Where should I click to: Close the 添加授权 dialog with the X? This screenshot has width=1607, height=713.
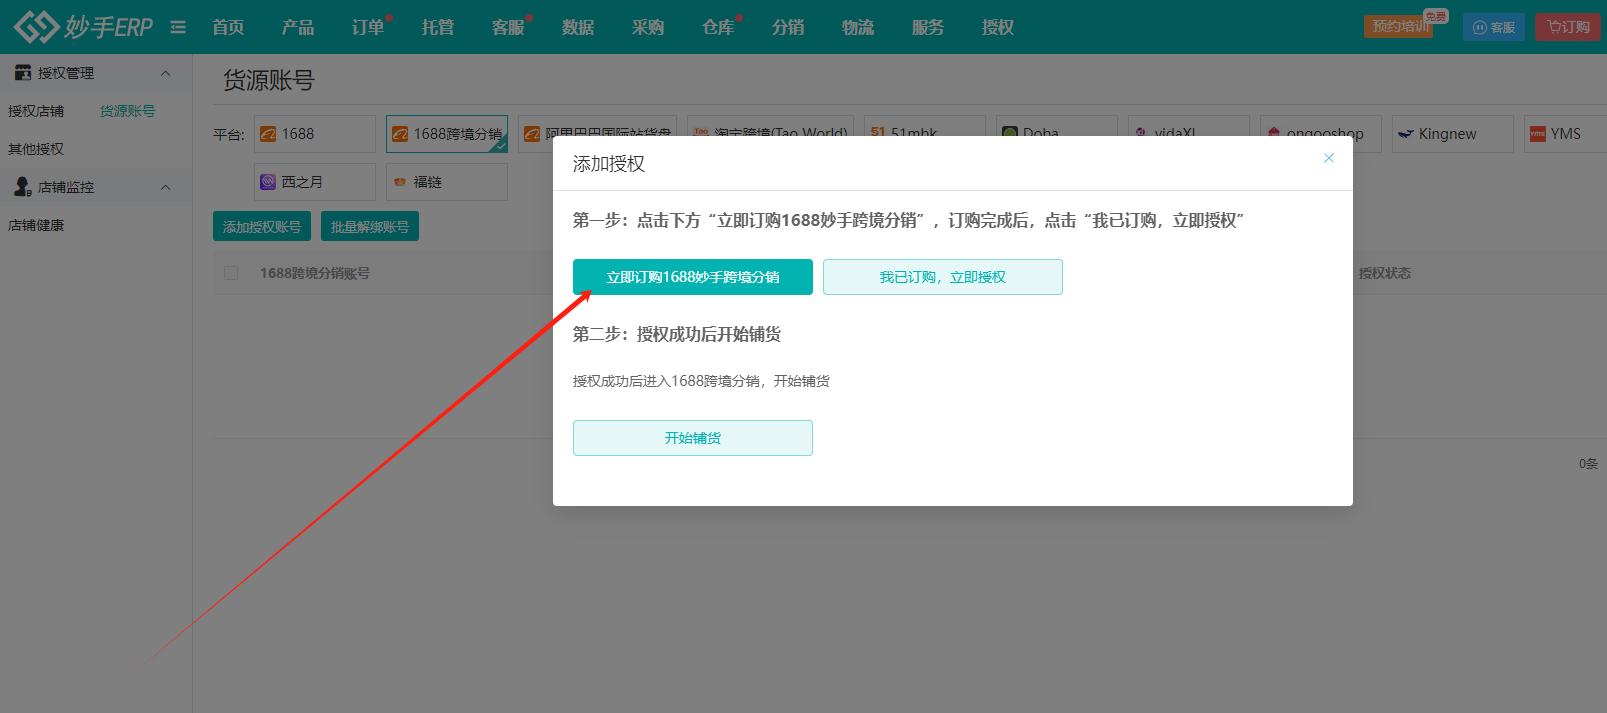coord(1329,158)
